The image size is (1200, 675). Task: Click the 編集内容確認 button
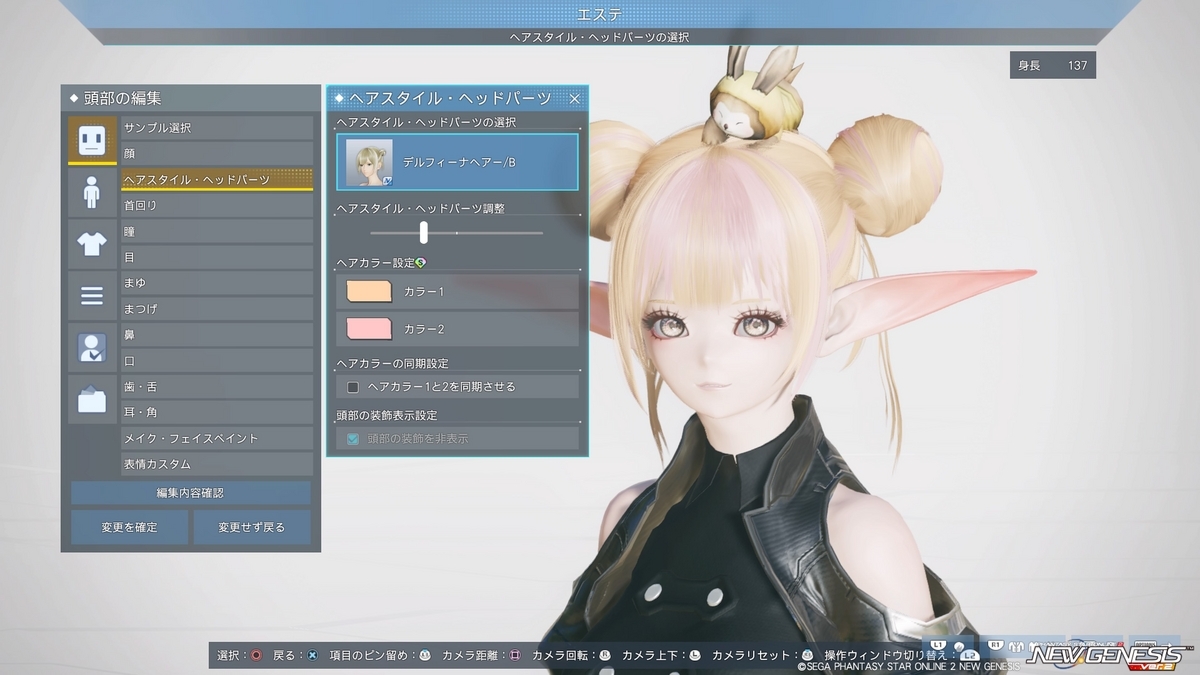pyautogui.click(x=190, y=493)
